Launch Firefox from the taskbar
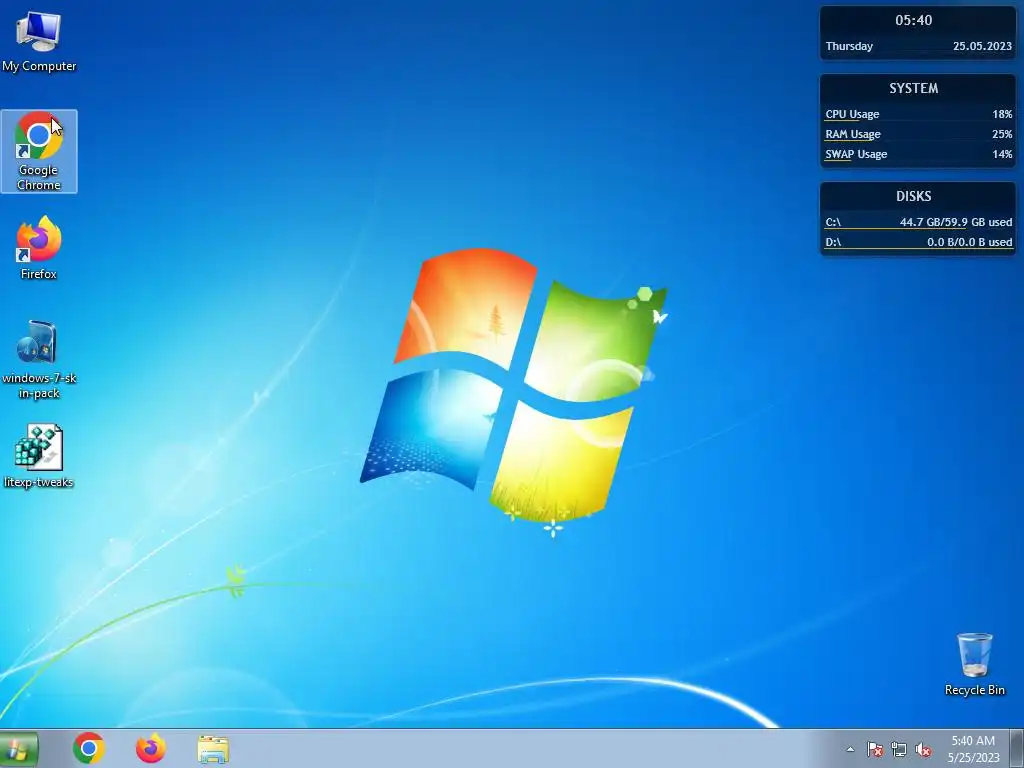The height and width of the screenshot is (768, 1024). point(150,748)
